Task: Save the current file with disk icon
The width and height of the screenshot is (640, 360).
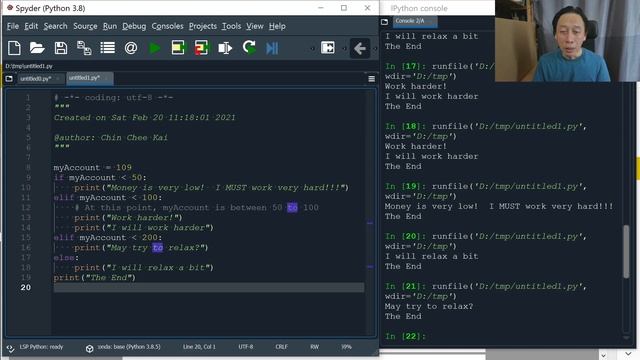Action: 61,48
